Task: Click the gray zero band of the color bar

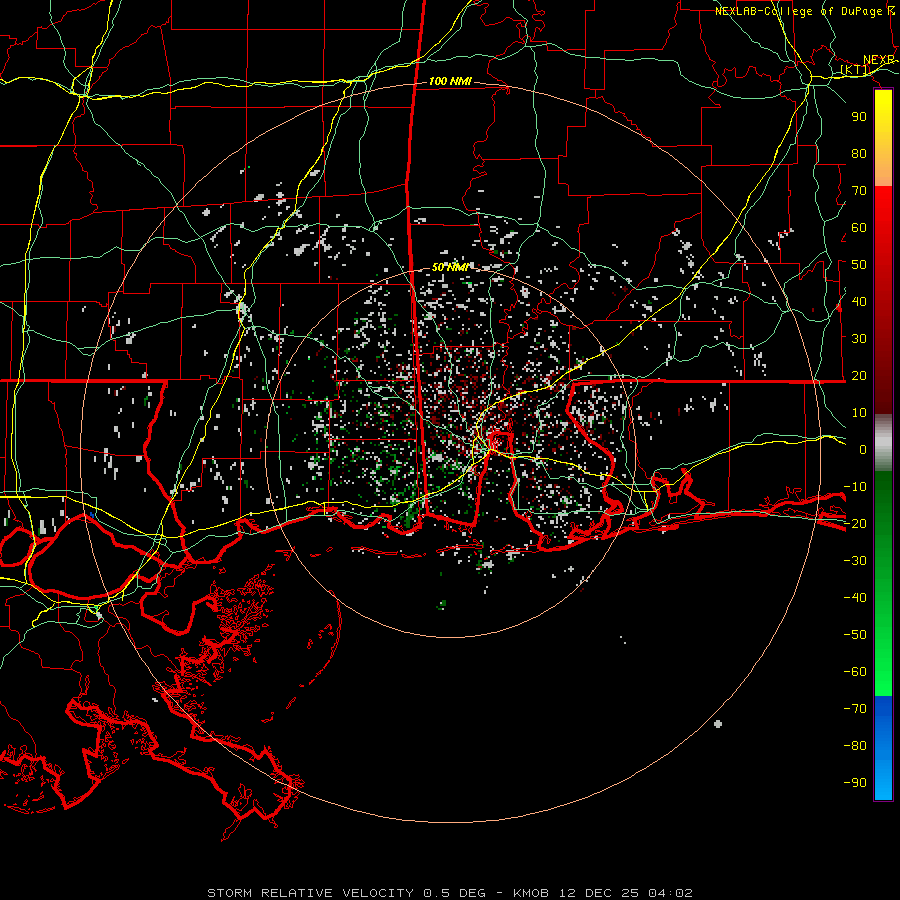Action: (x=883, y=443)
